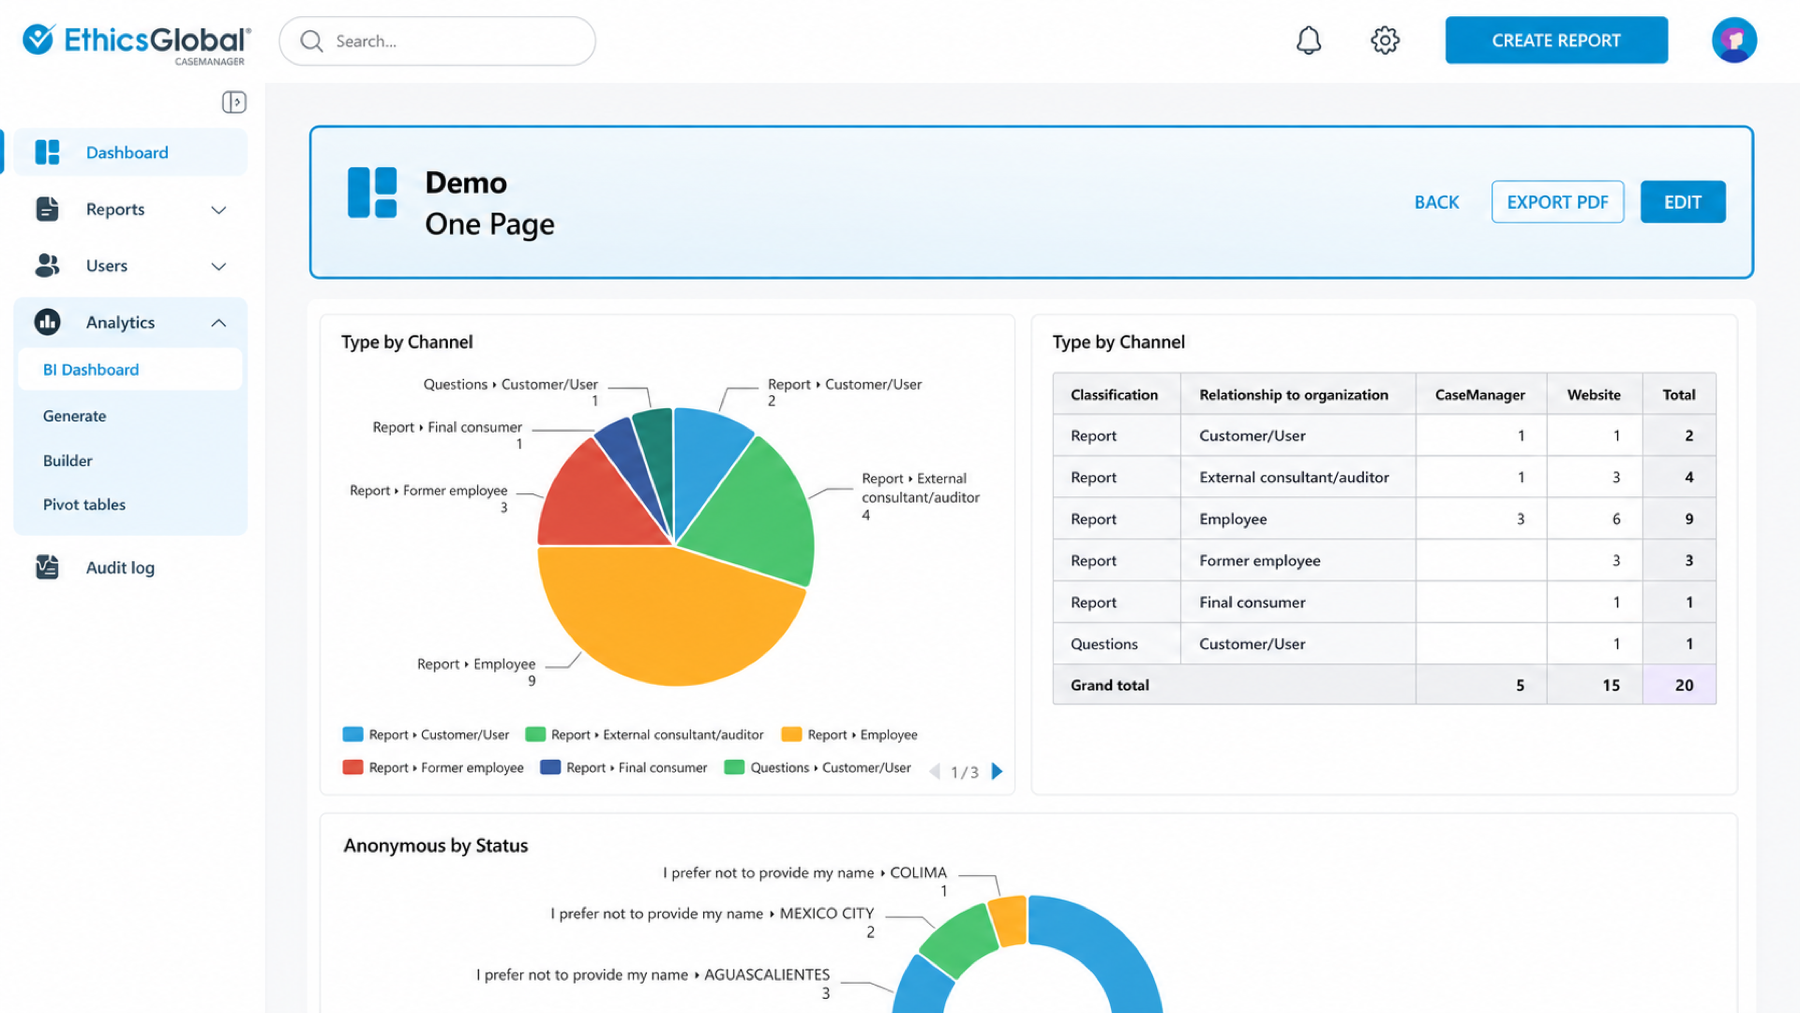1800x1013 pixels.
Task: Click the EXPORT PDF button
Action: coord(1557,202)
